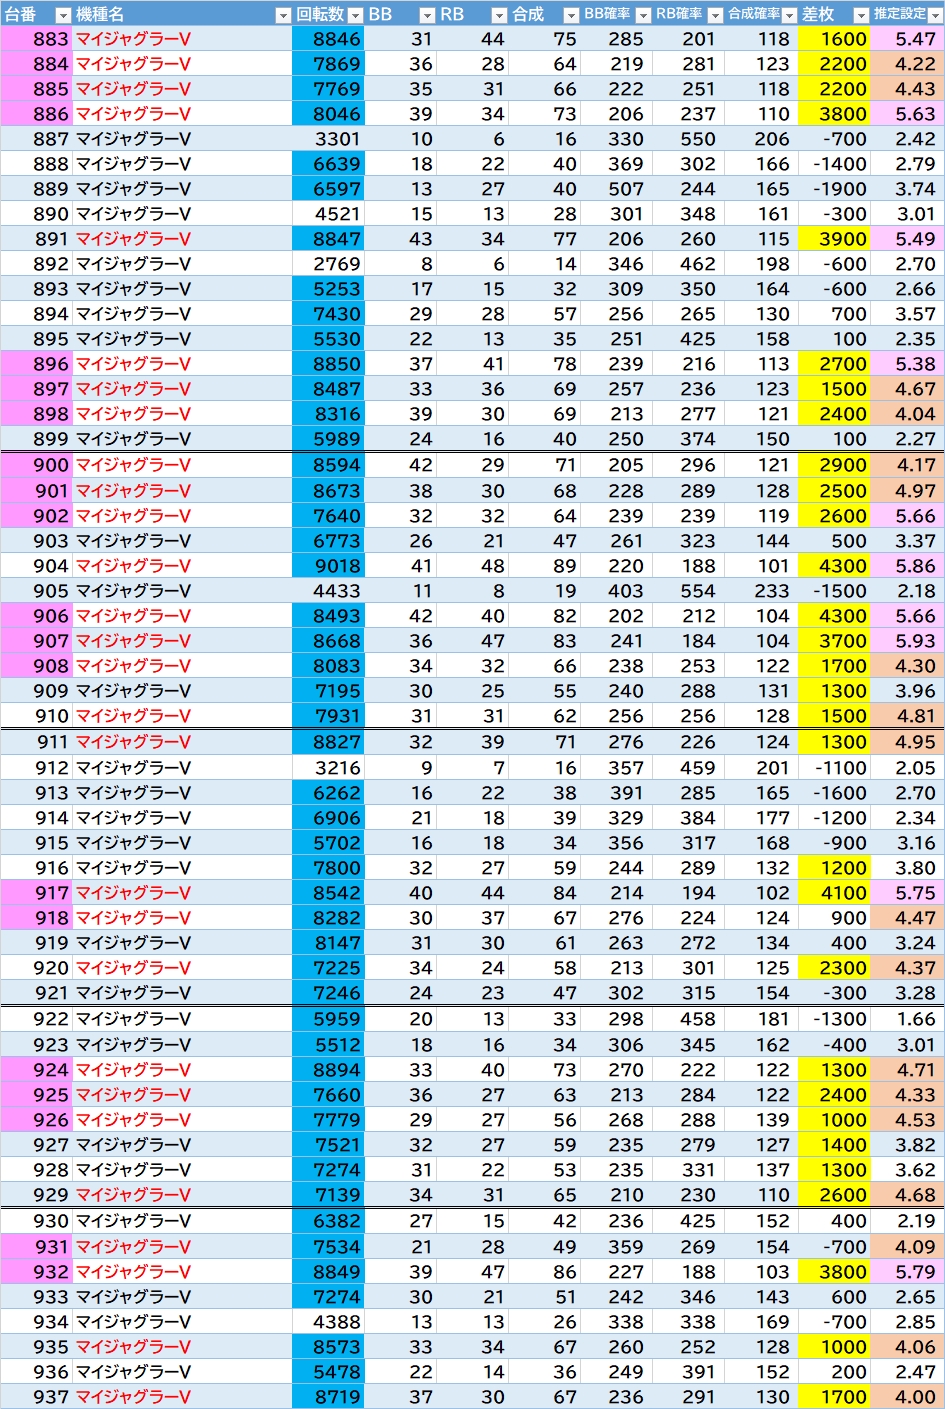This screenshot has height=1409, width=945.
Task: Select the BB確率 cell 359 in row 931
Action: [617, 1247]
